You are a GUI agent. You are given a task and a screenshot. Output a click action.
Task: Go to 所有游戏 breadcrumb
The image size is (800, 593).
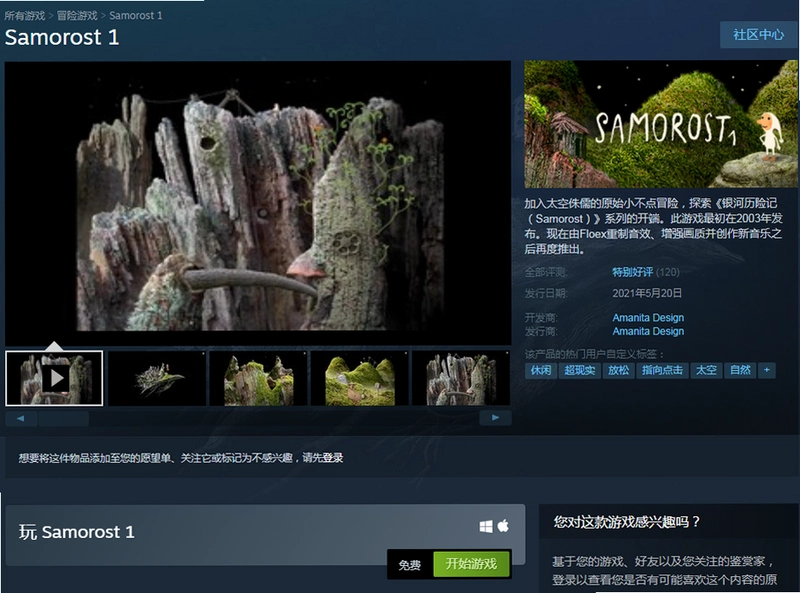[x=24, y=15]
